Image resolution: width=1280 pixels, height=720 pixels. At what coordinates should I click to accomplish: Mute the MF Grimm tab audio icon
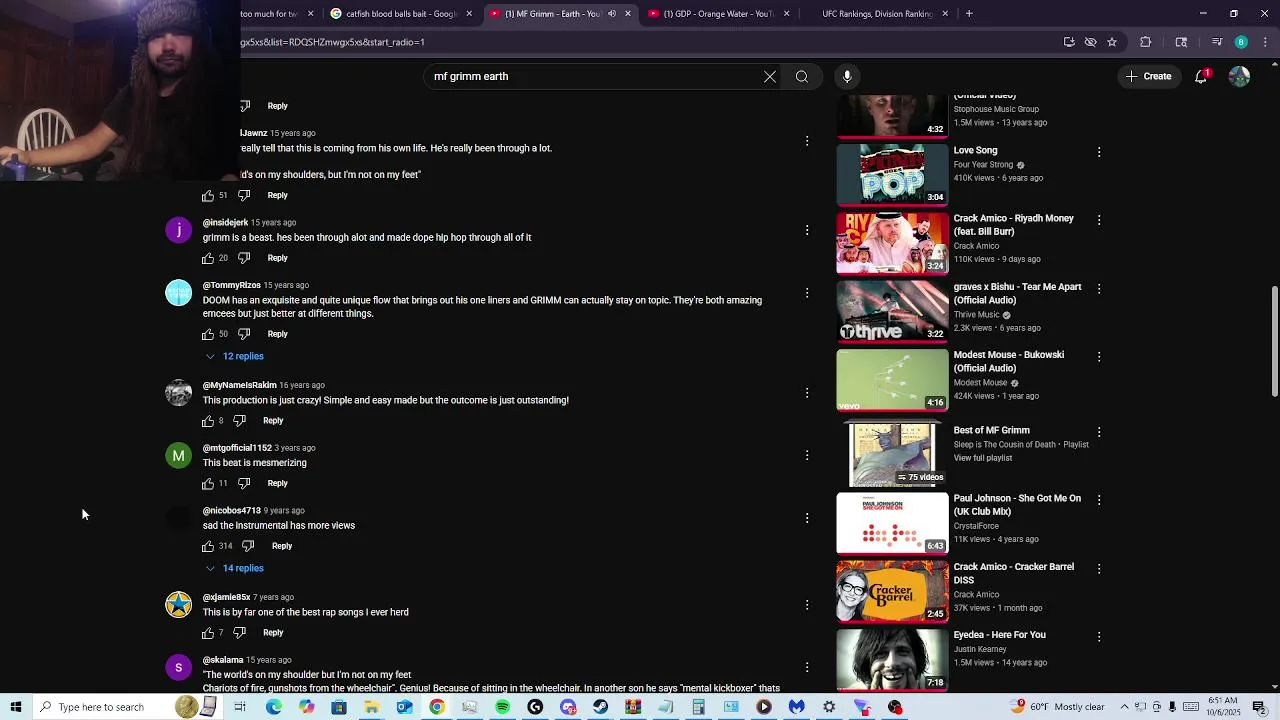612,14
